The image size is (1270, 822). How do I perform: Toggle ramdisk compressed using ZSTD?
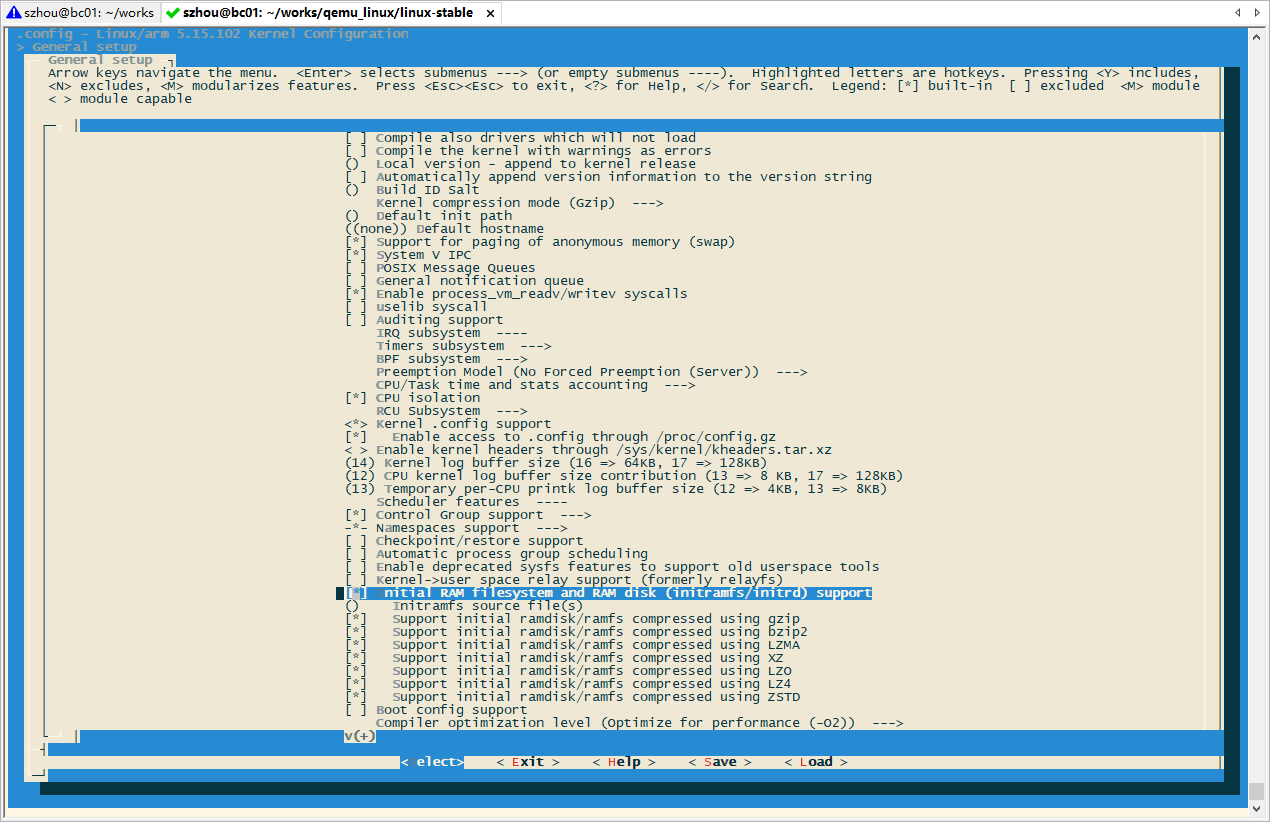point(572,697)
